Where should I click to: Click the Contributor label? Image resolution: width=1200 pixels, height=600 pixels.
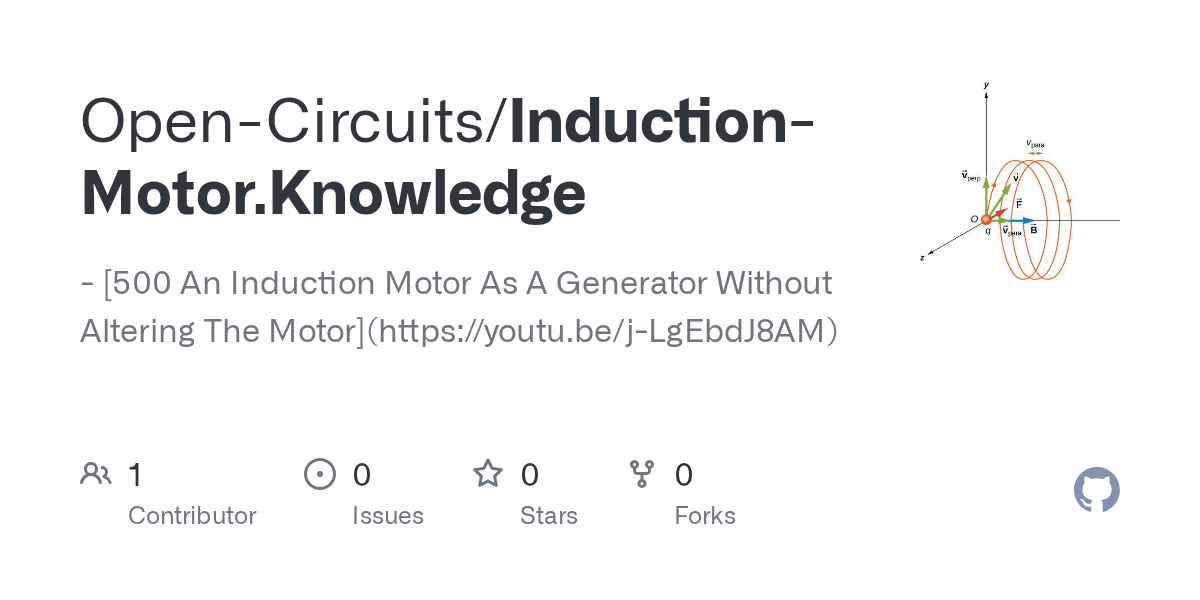click(x=192, y=516)
